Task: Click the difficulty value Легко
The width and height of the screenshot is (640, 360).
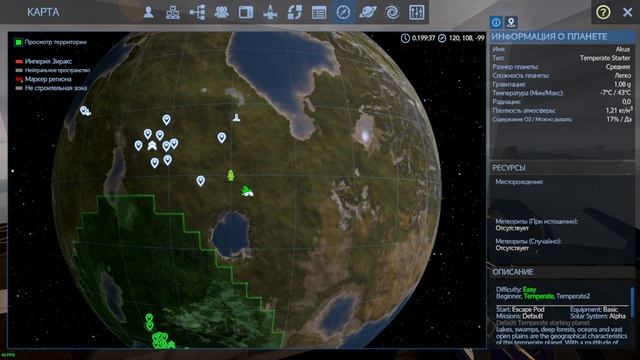Action: (x=622, y=76)
